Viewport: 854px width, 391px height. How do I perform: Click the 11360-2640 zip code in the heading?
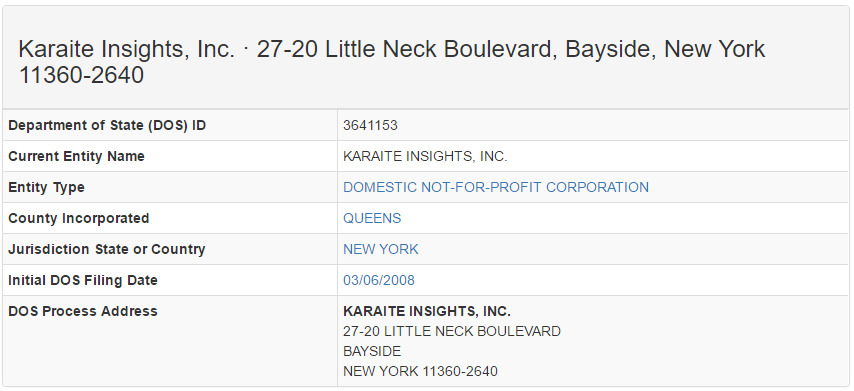pyautogui.click(x=81, y=75)
